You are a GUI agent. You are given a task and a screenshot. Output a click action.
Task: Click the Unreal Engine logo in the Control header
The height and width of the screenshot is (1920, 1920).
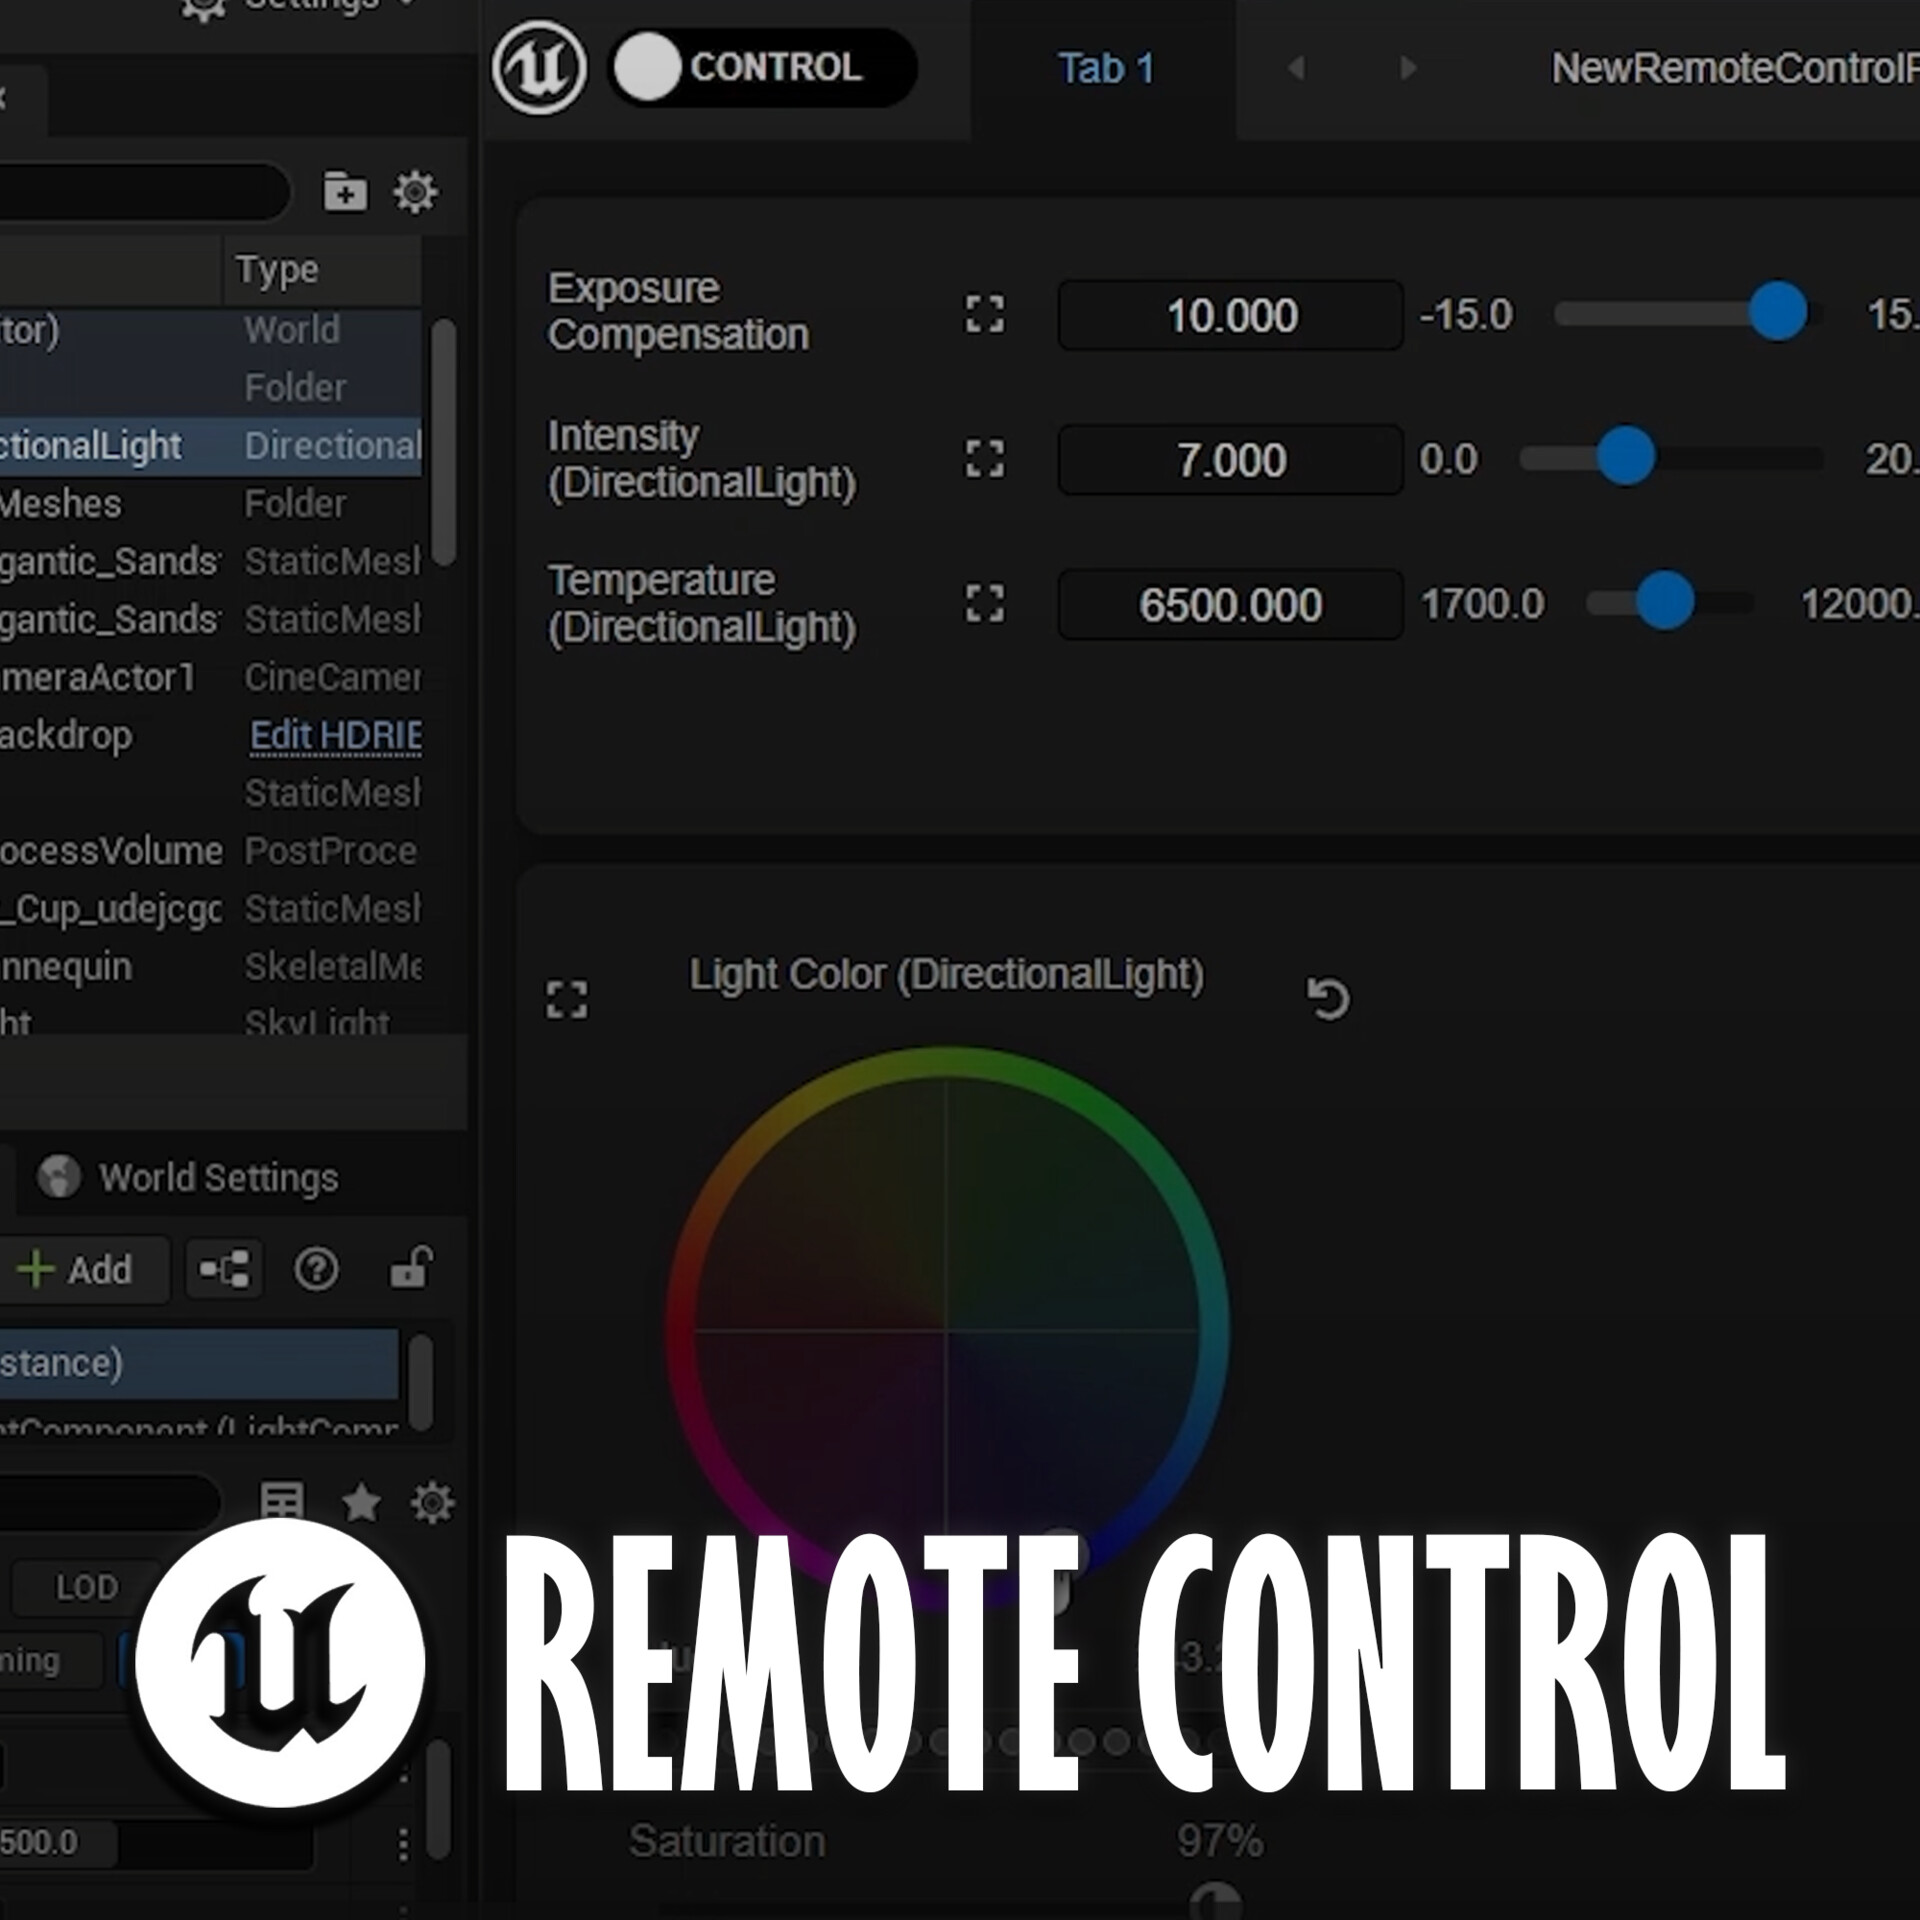(540, 67)
